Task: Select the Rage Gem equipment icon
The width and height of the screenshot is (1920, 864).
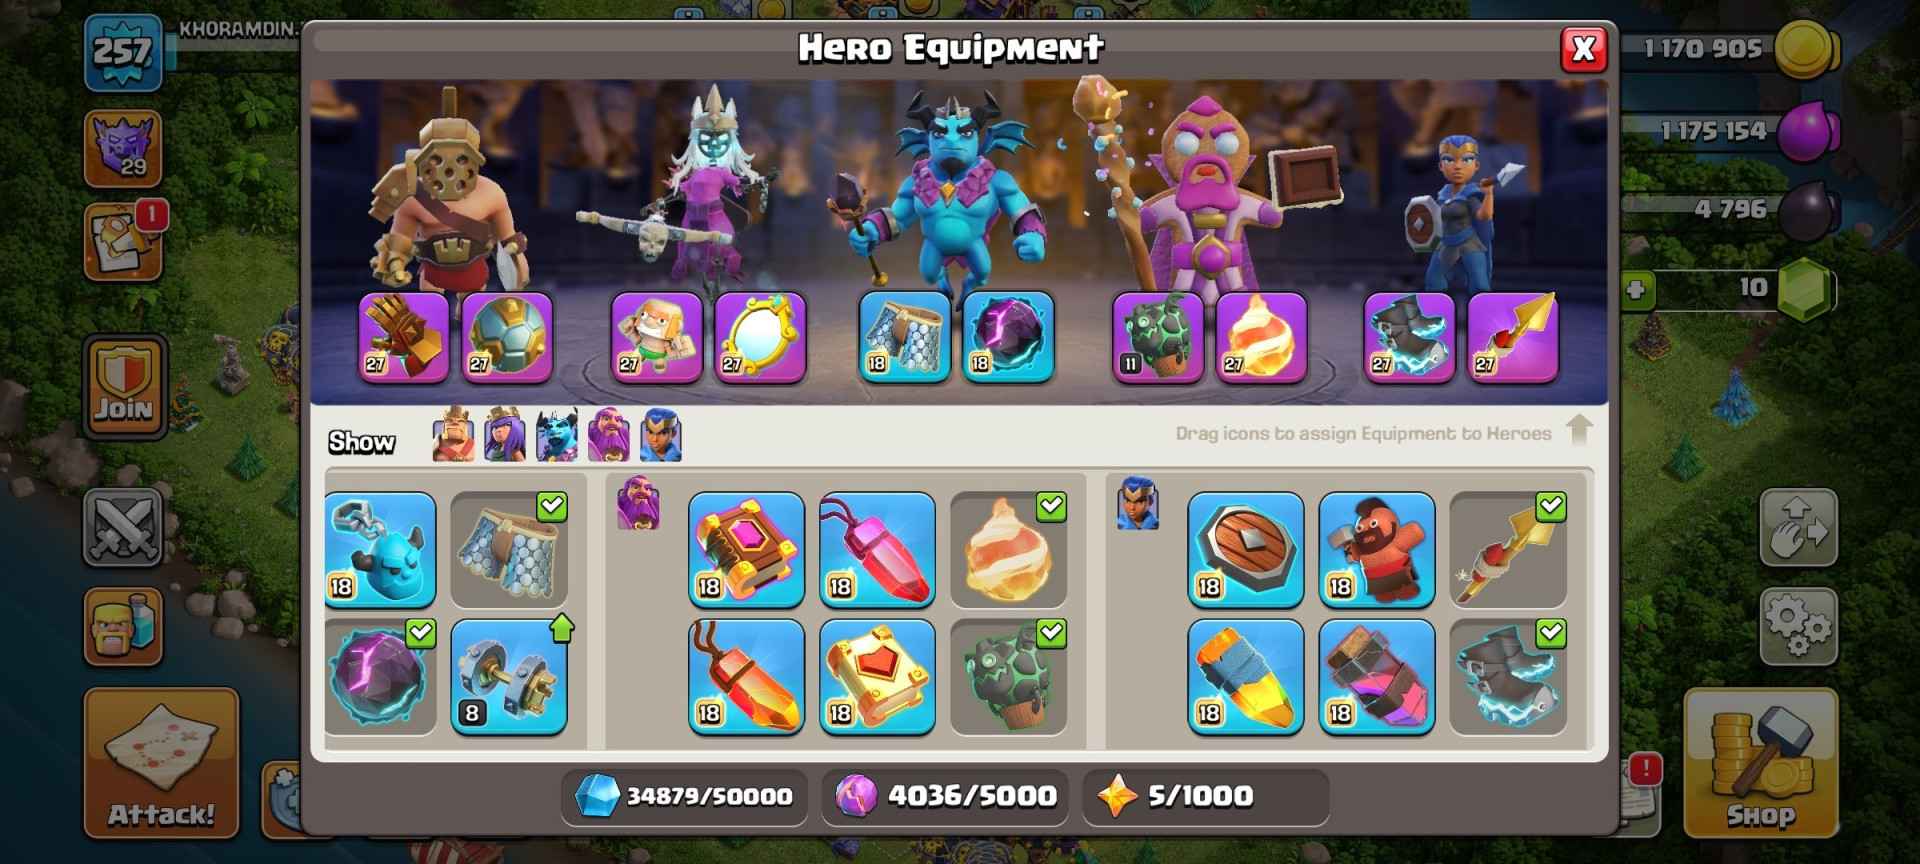Action: (877, 549)
